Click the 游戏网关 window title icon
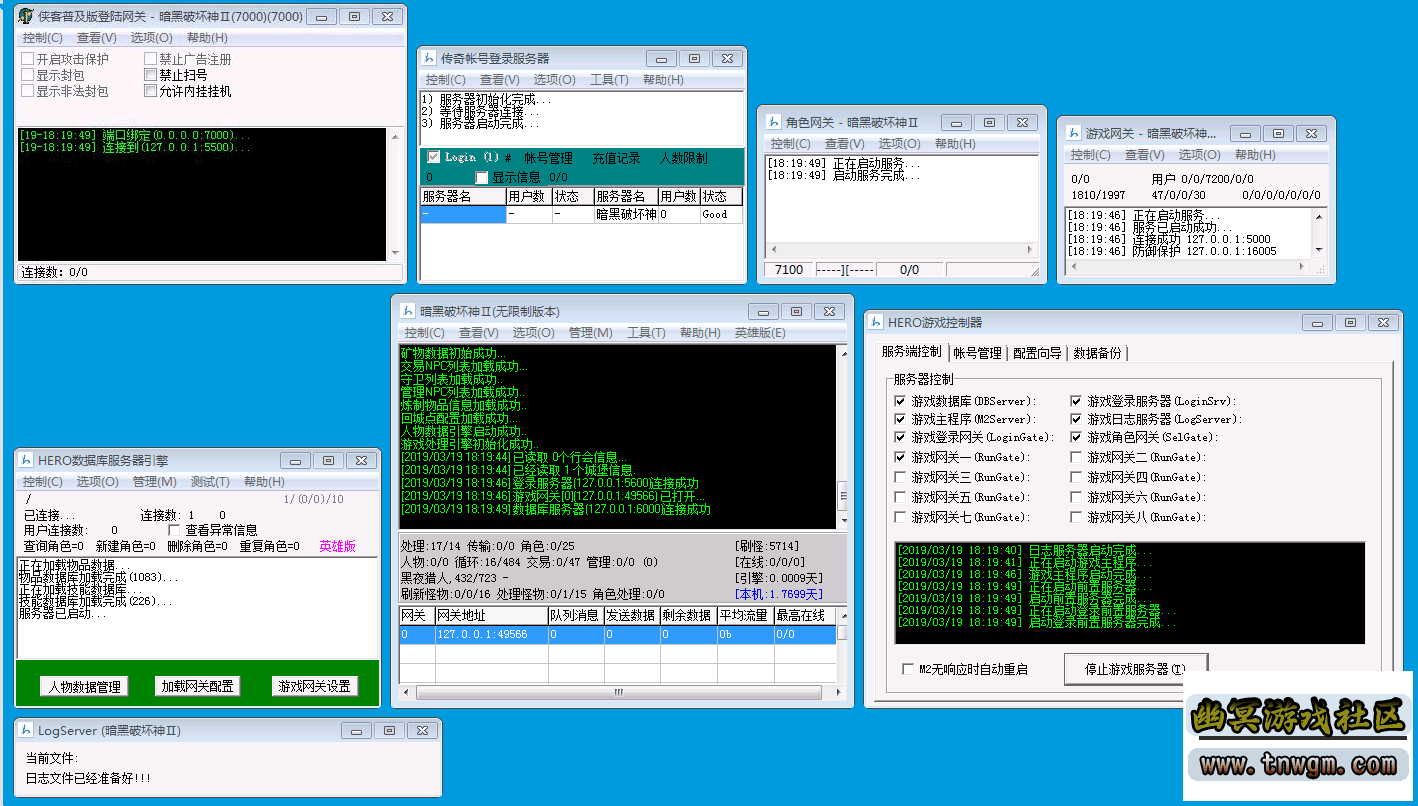Viewport: 1418px width, 806px height. tap(1073, 133)
